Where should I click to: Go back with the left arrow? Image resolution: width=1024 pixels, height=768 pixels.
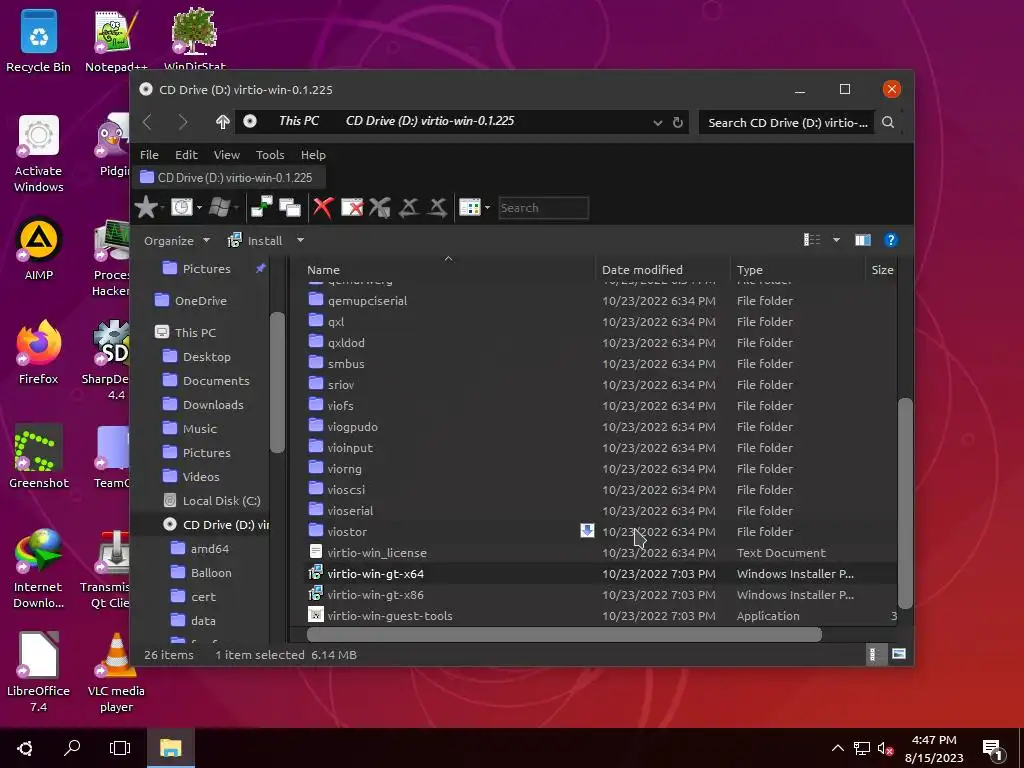tap(148, 121)
